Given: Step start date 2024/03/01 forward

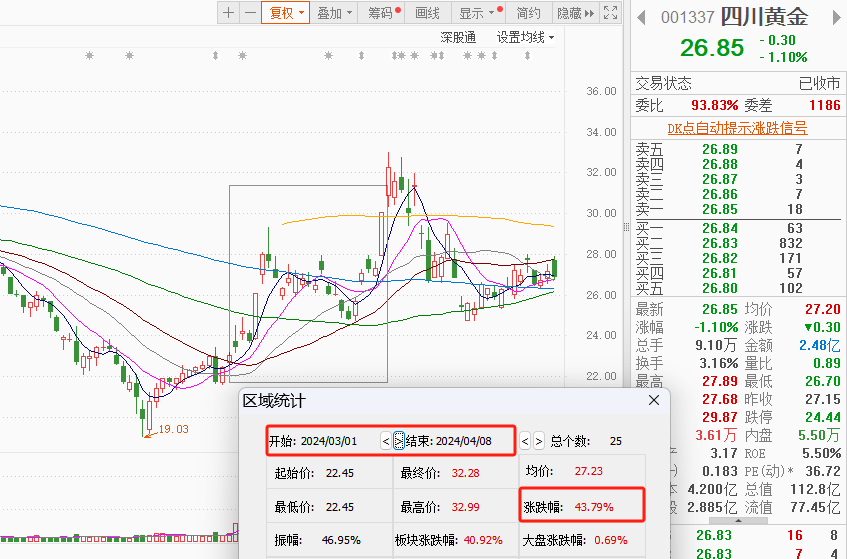Looking at the screenshot, I should tap(398, 440).
